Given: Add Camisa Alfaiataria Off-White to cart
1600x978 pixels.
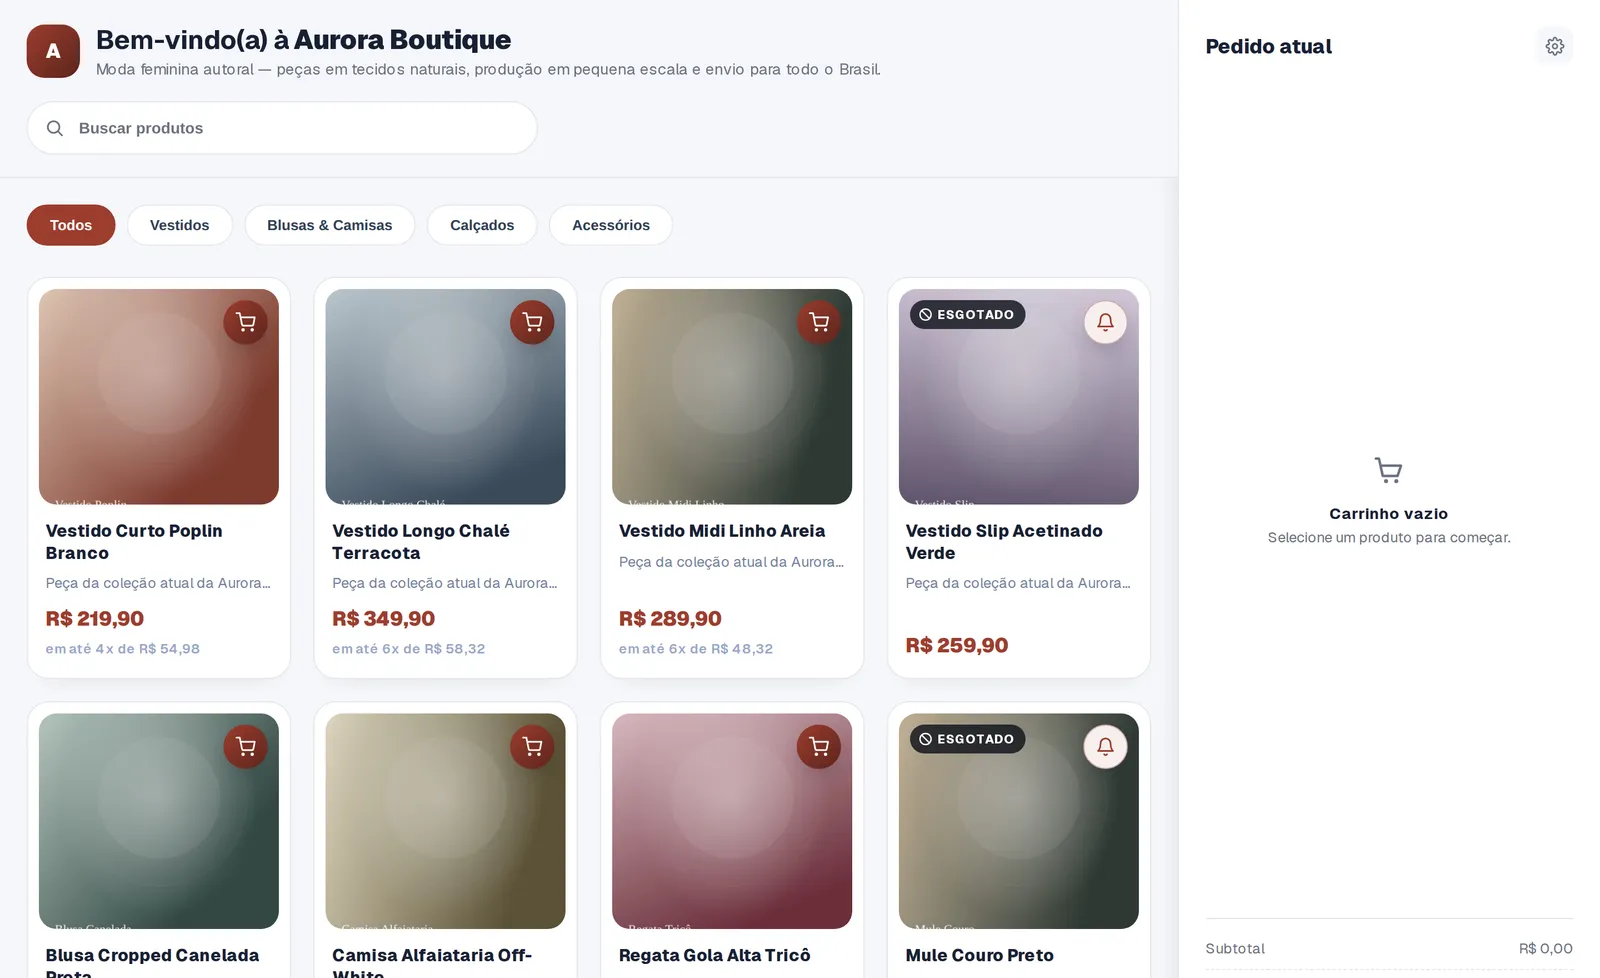Looking at the screenshot, I should click(x=532, y=746).
